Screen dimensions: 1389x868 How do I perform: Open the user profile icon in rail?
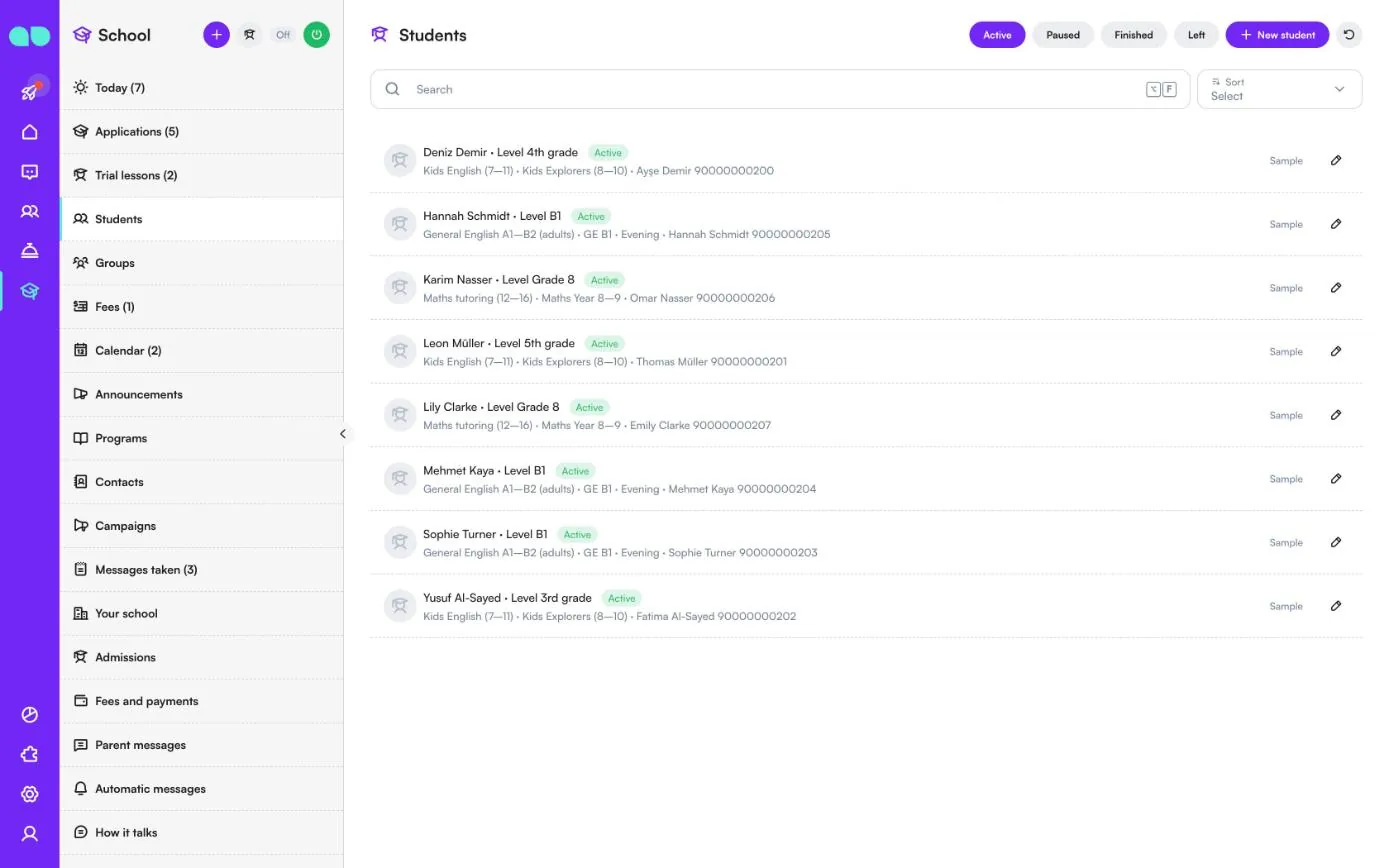[x=30, y=833]
